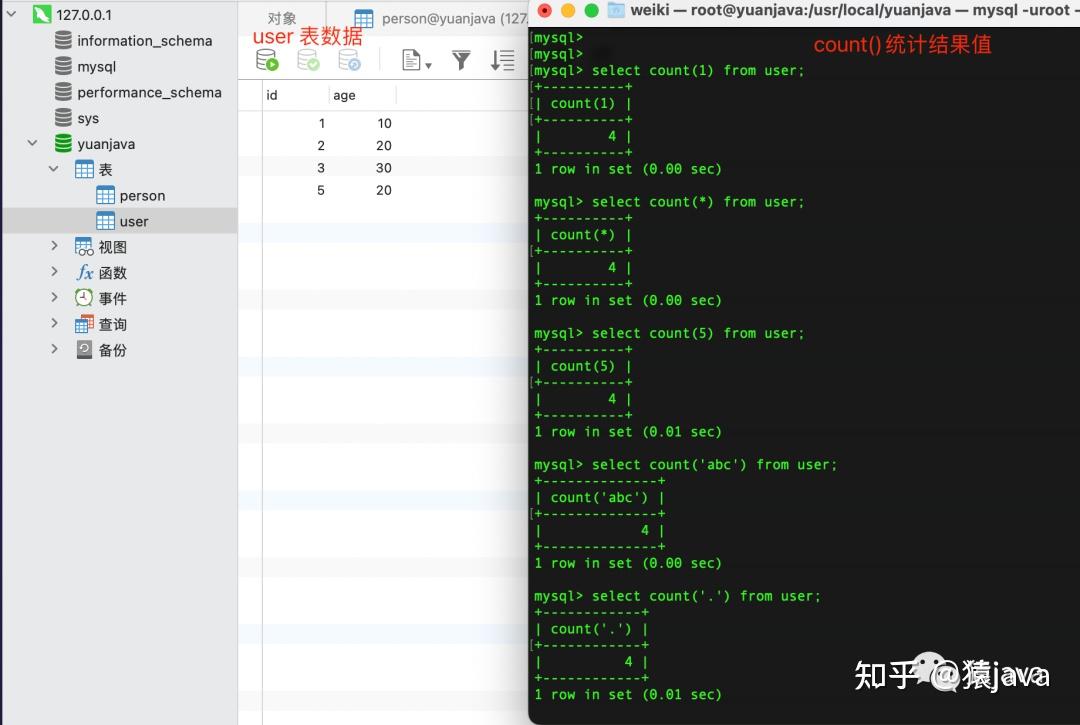Viewport: 1080px width, 725px height.
Task: Switch to the 对象 tab
Action: 283,17
